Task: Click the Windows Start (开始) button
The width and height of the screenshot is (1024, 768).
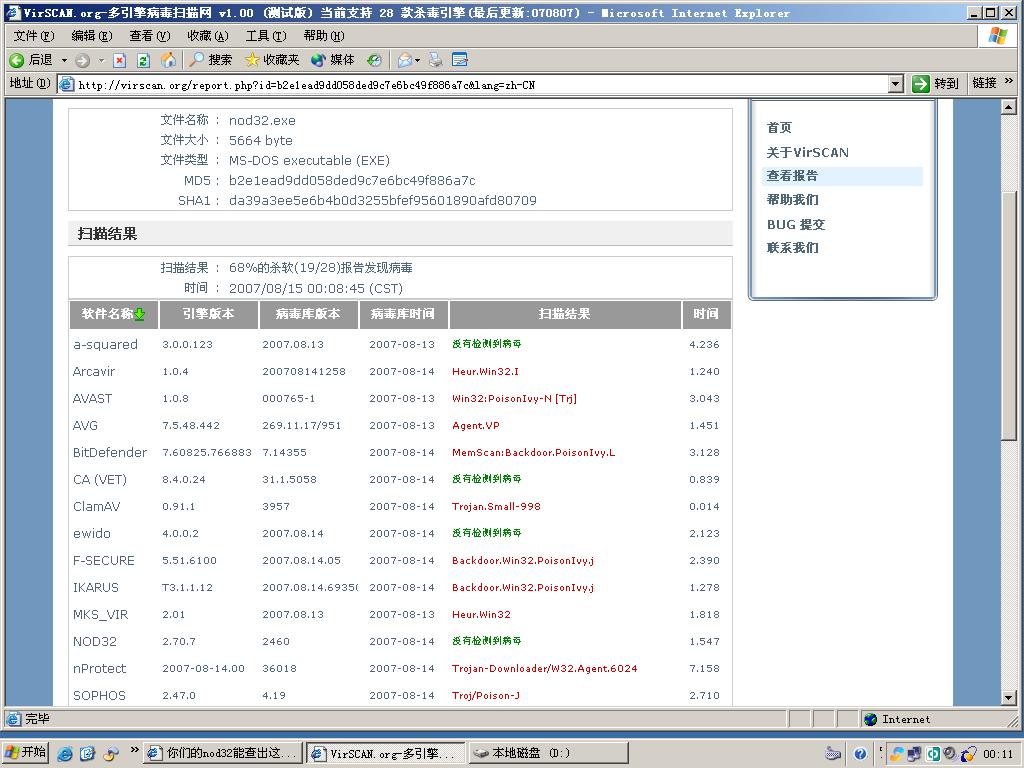Action: tap(25, 752)
